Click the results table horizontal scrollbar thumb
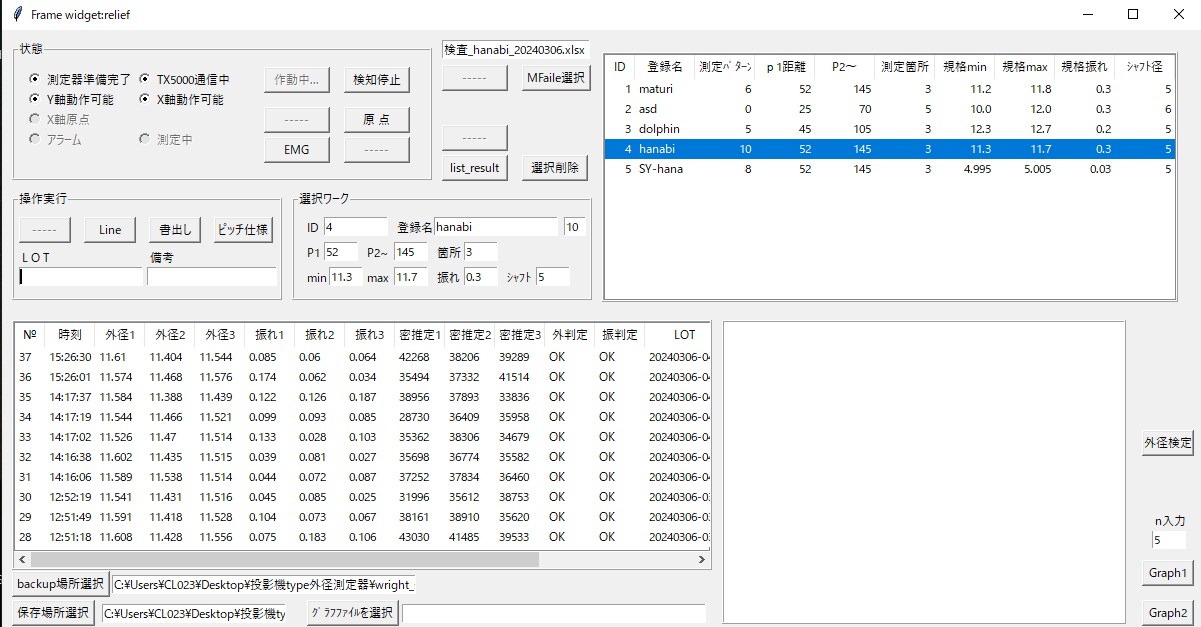This screenshot has width=1201, height=627. tap(285, 559)
